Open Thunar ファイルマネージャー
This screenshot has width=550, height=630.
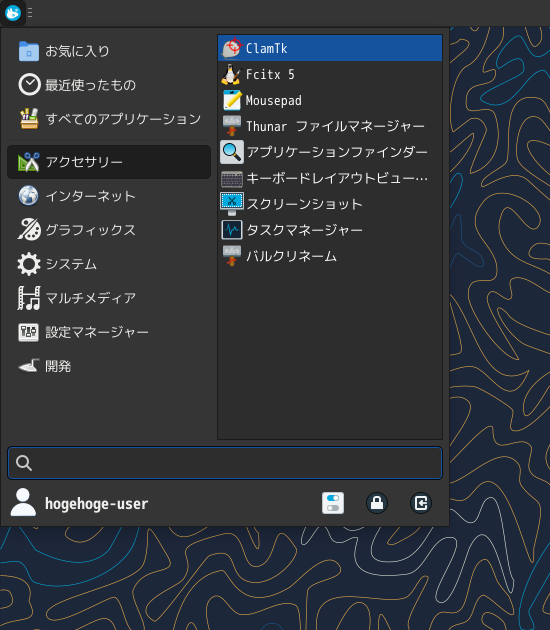(330, 126)
